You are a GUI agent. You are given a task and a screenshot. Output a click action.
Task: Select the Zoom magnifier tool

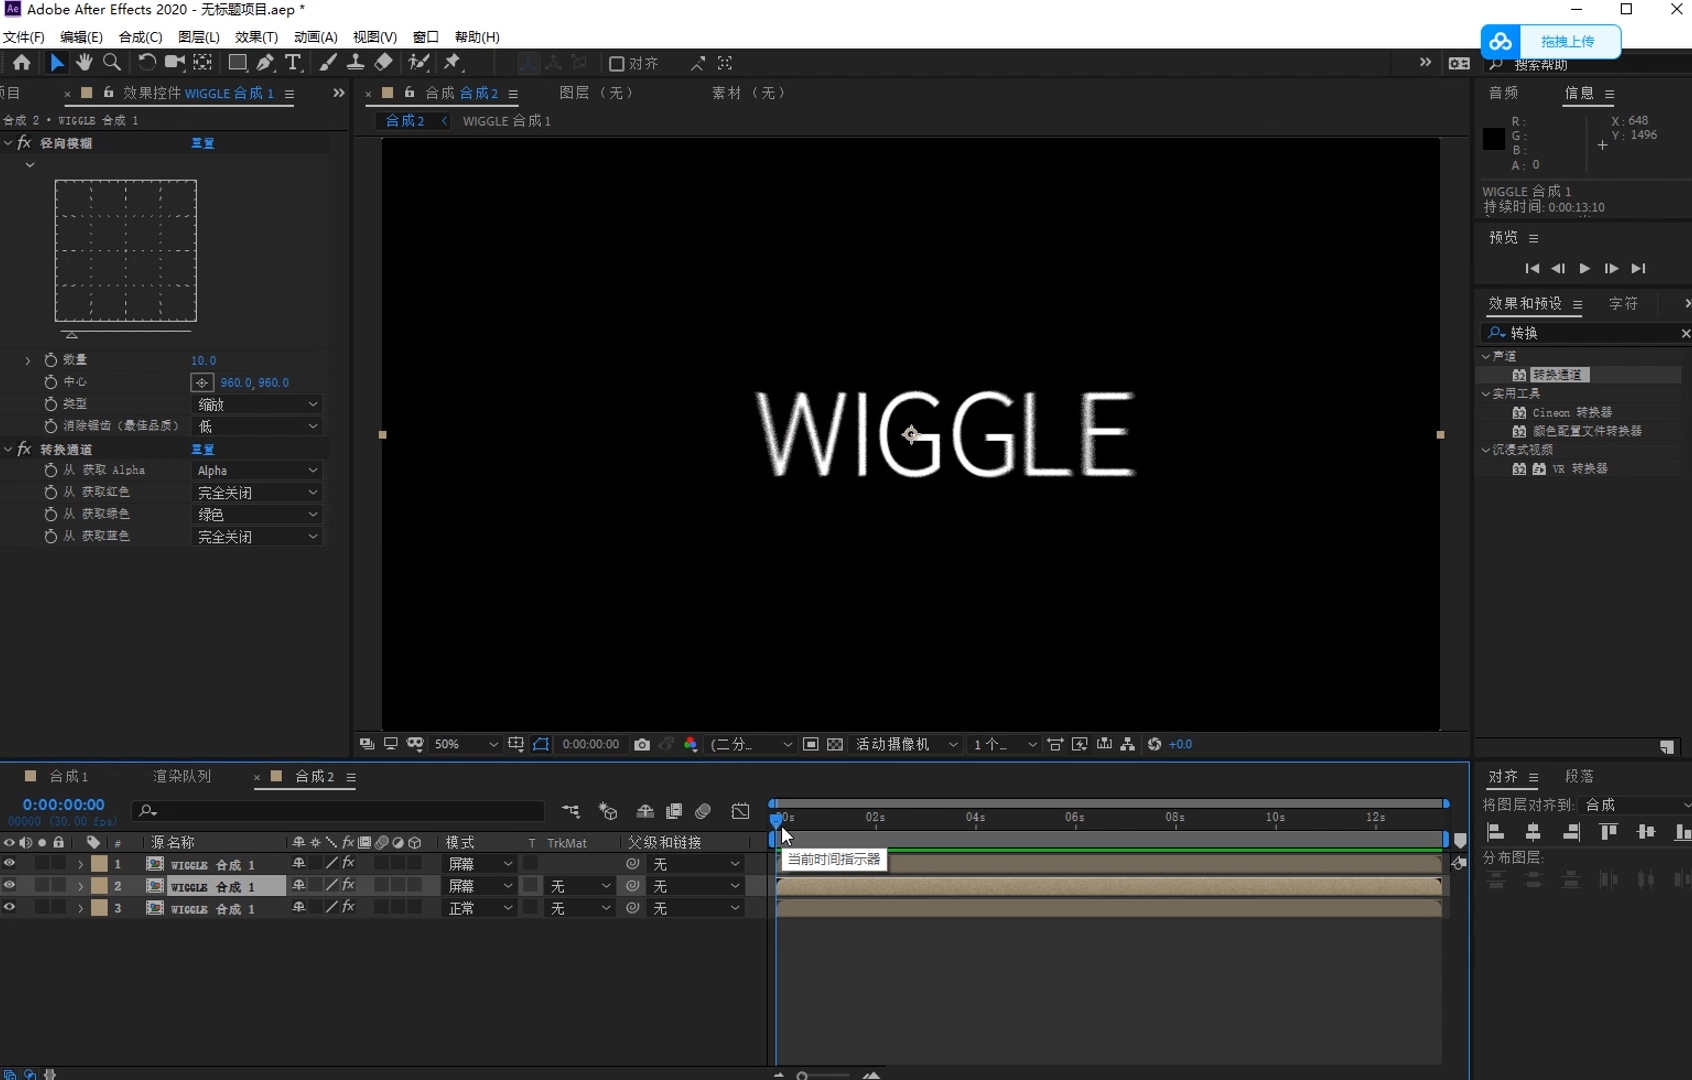click(112, 63)
